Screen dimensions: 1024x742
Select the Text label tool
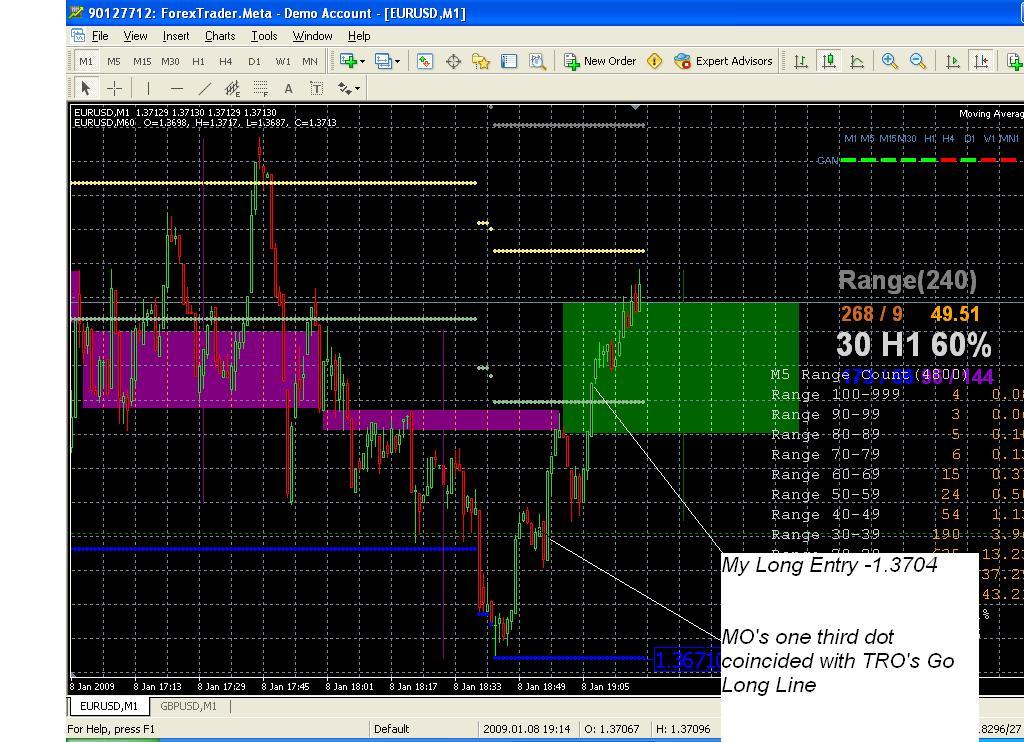(288, 88)
